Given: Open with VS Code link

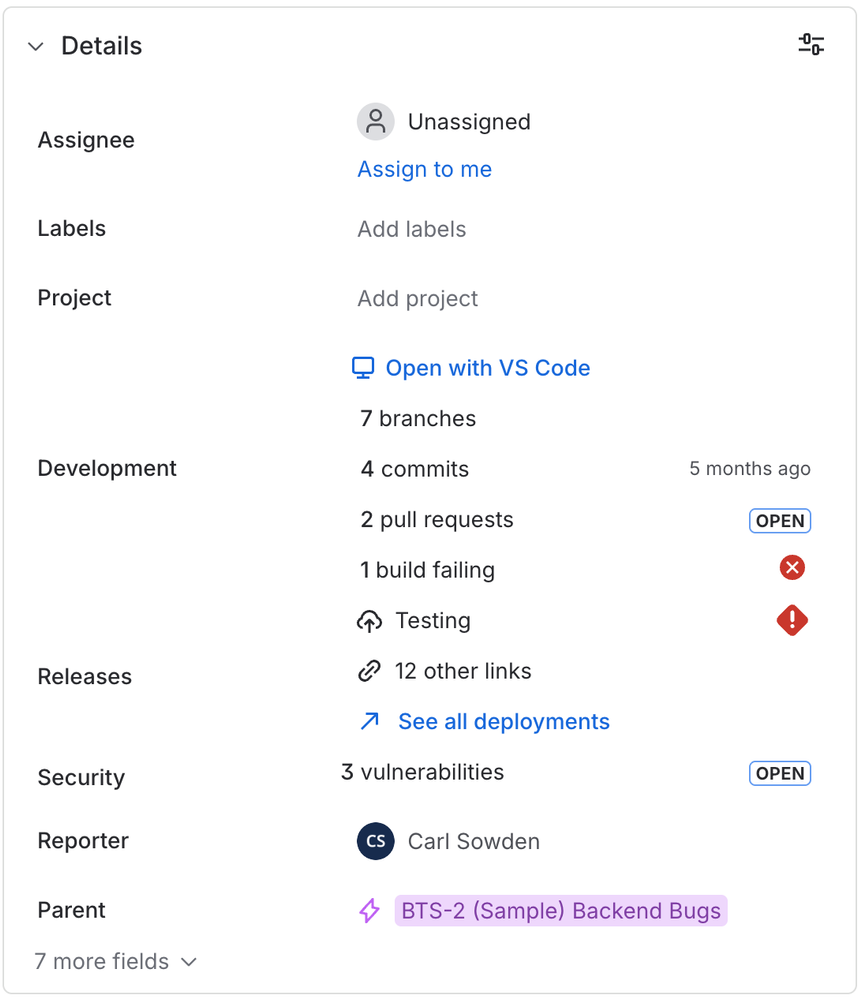Looking at the screenshot, I should coord(487,368).
